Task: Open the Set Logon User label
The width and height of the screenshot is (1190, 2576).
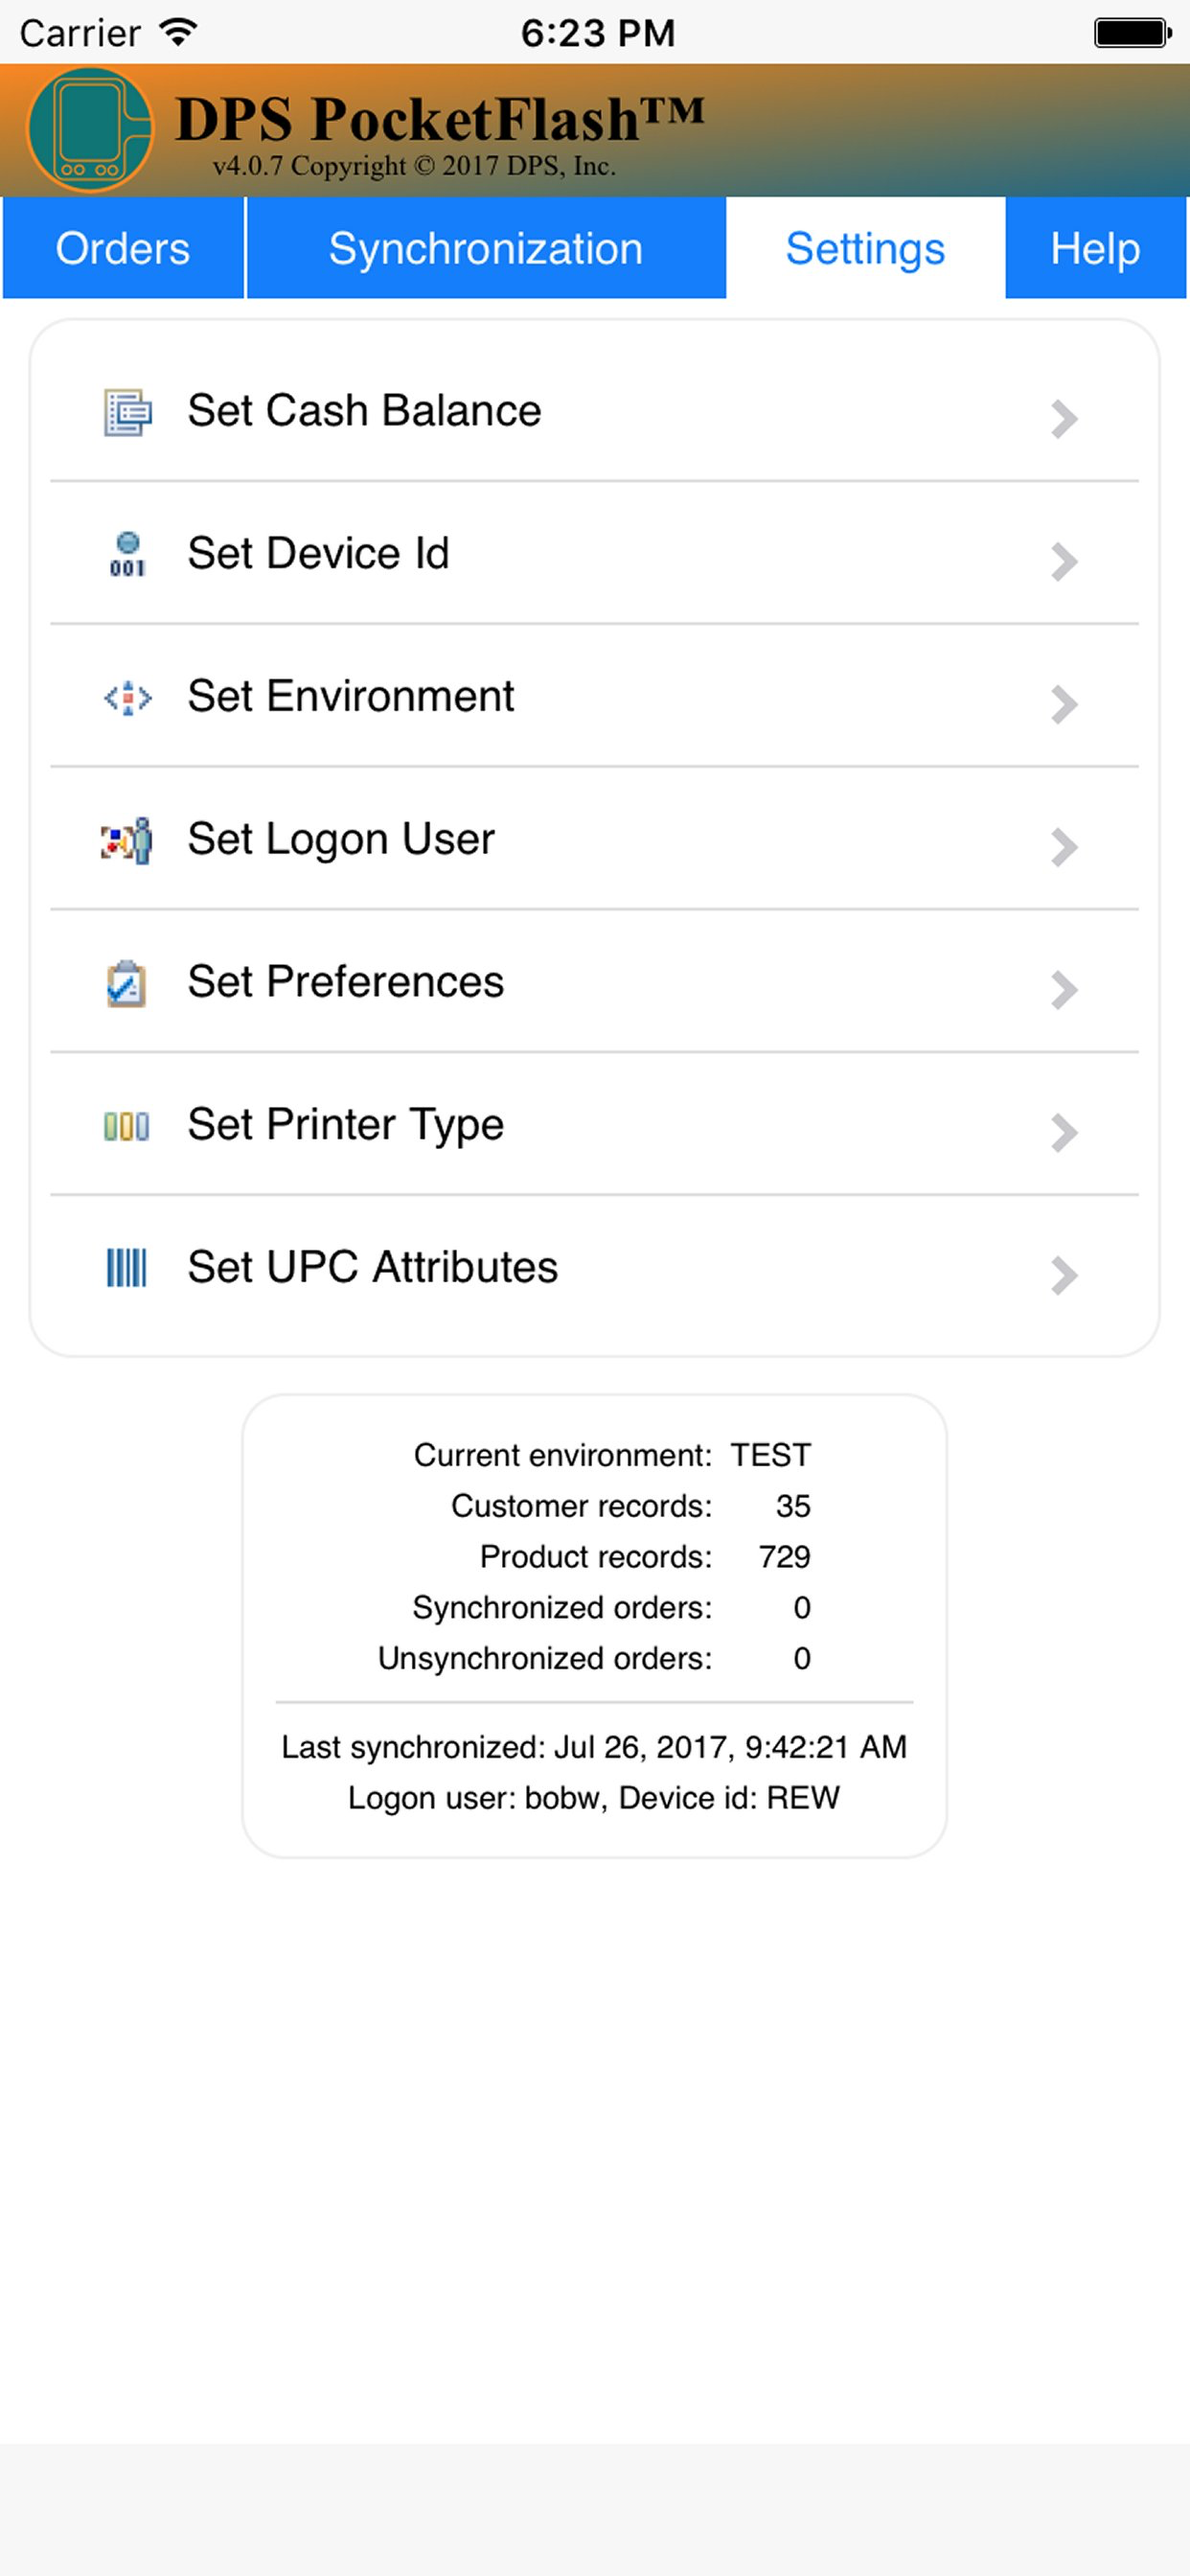Action: (x=341, y=840)
